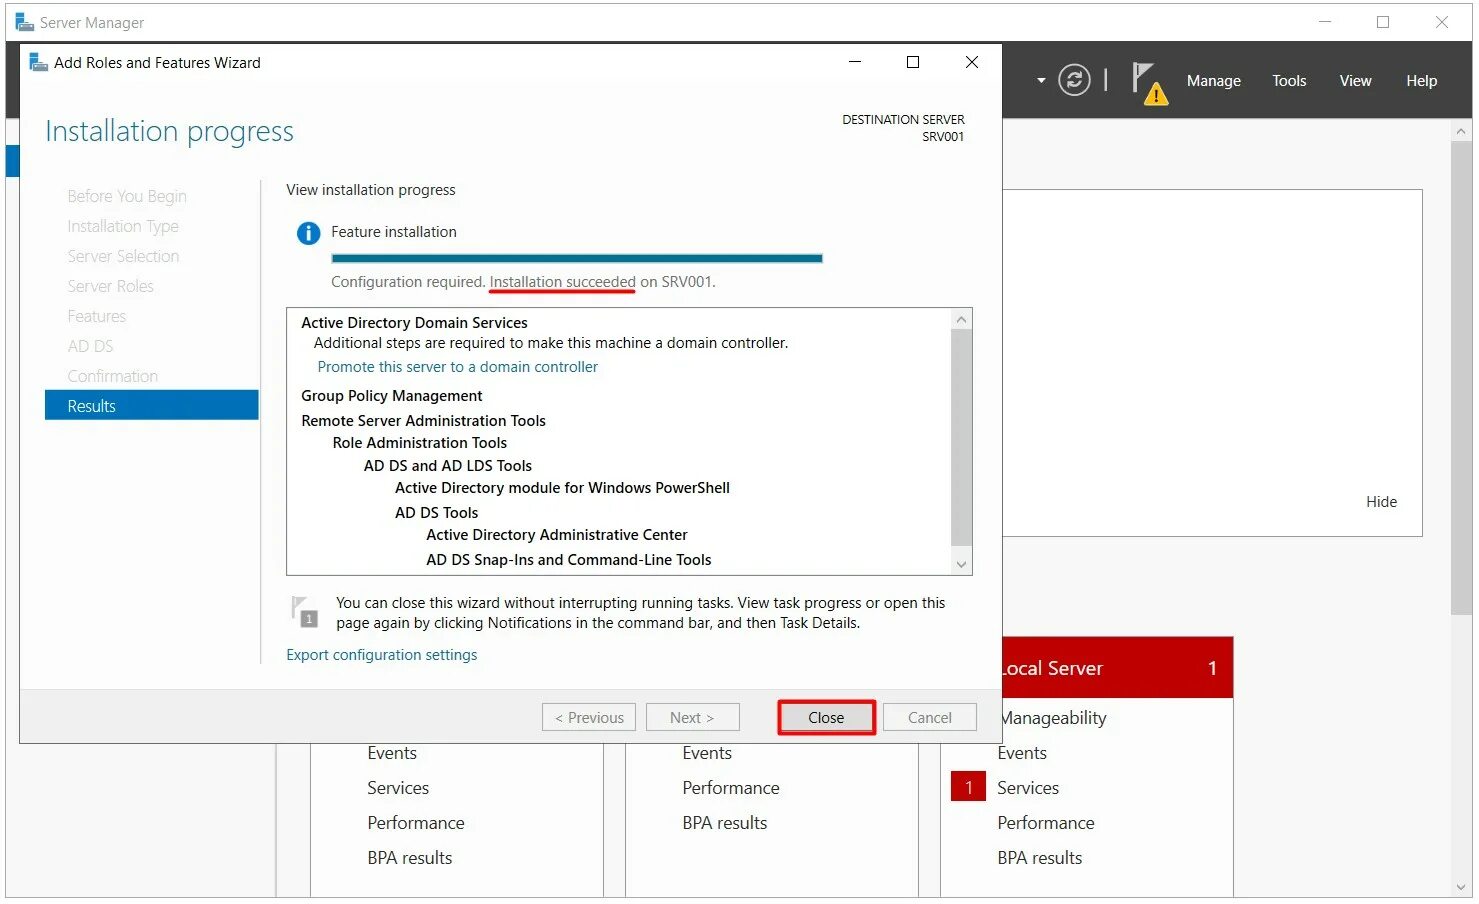1479x904 pixels.
Task: Click Remote Server Administration Tools entry
Action: [x=423, y=421]
